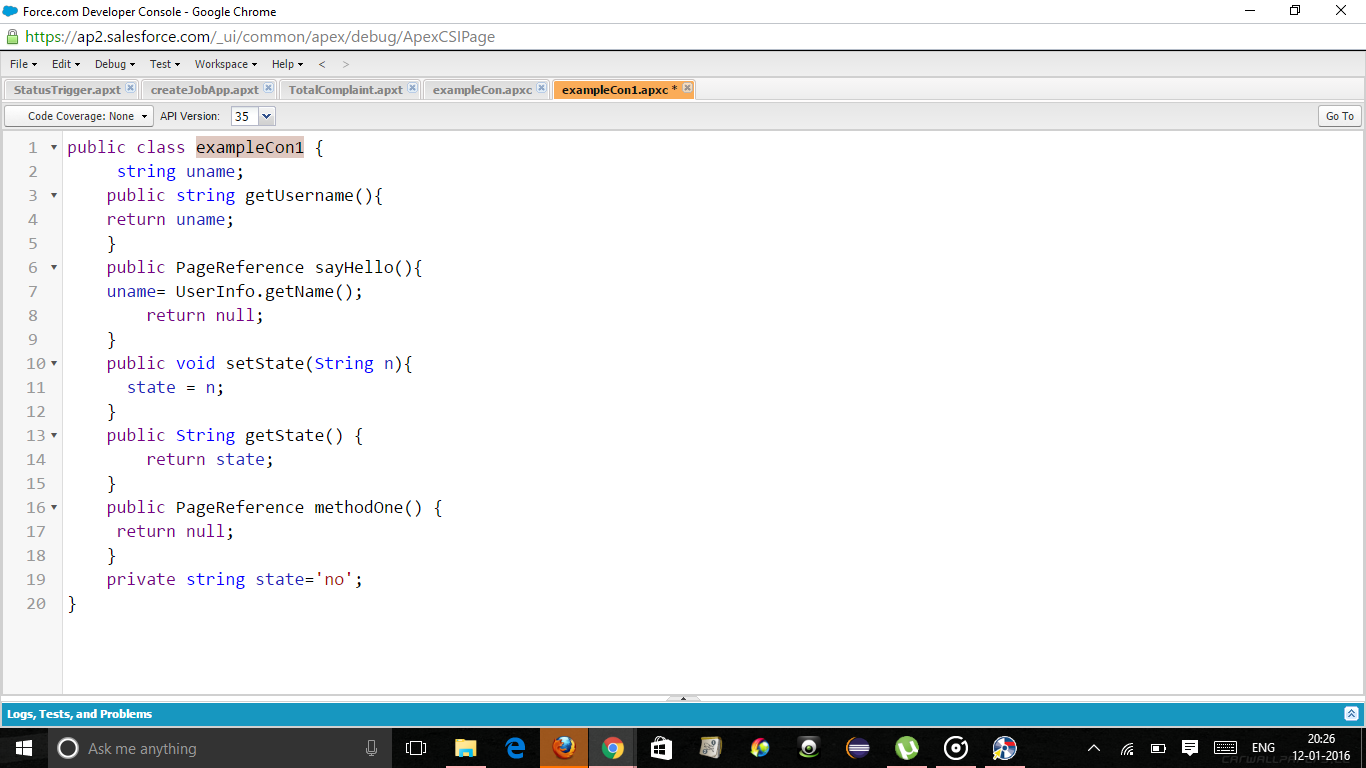This screenshot has width=1366, height=768.
Task: Expand the Logs, Tests, and Problems panel icon
Action: [x=1351, y=714]
